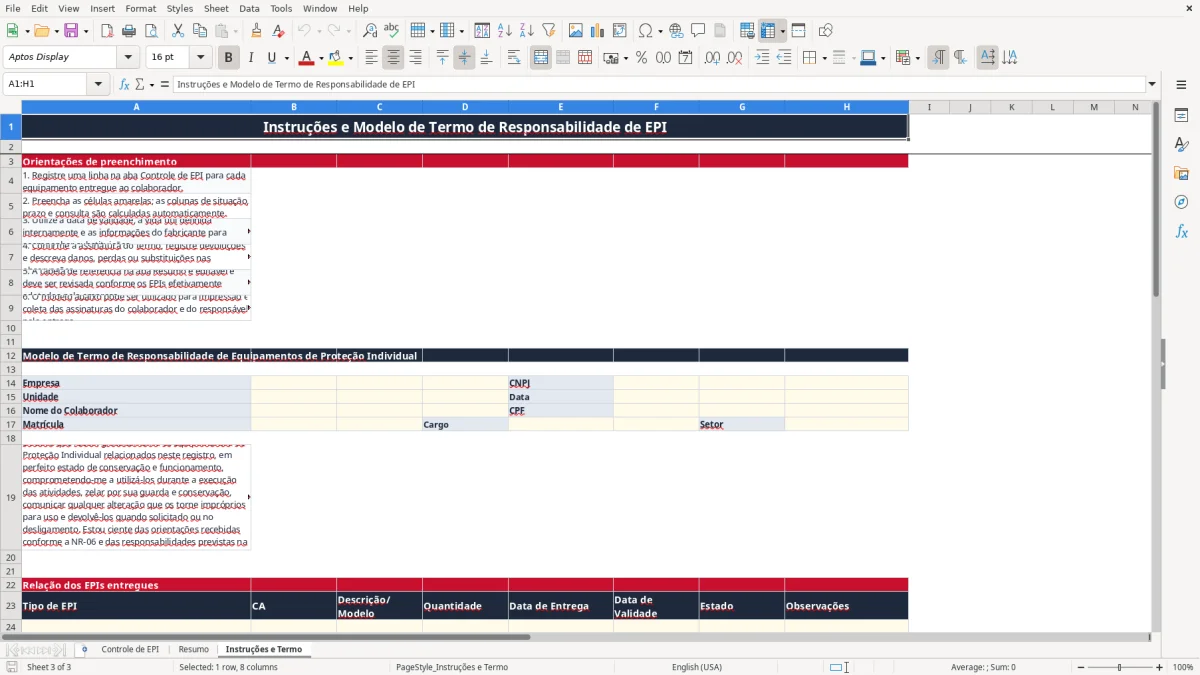Toggle Bold formatting
Image resolution: width=1200 pixels, height=675 pixels.
point(228,58)
